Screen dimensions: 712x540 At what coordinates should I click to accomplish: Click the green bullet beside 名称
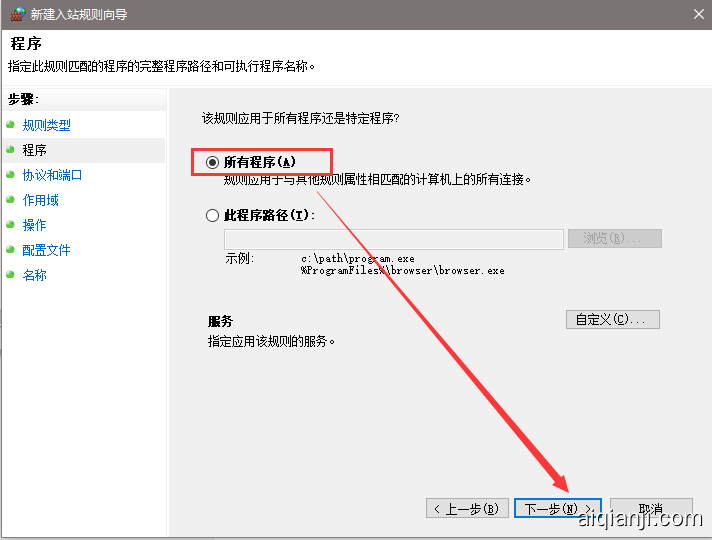click(11, 275)
